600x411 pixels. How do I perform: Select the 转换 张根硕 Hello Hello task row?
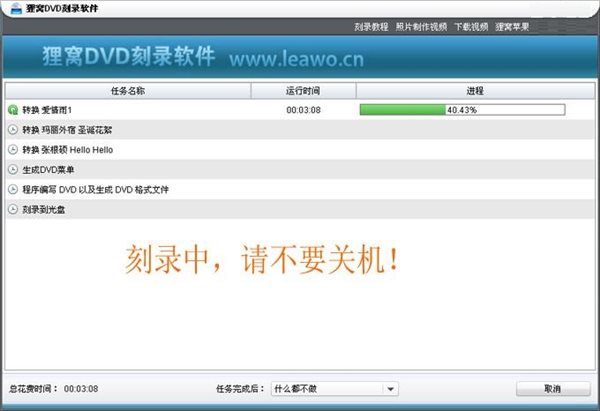300,150
